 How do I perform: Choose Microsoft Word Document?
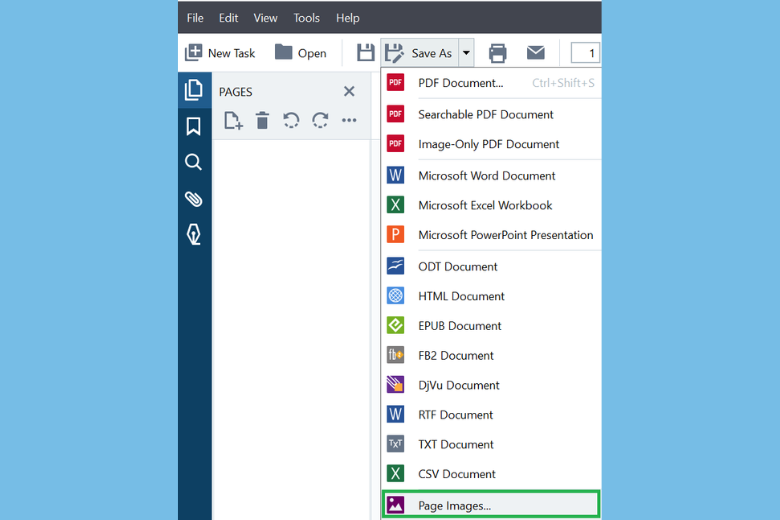tap(491, 176)
